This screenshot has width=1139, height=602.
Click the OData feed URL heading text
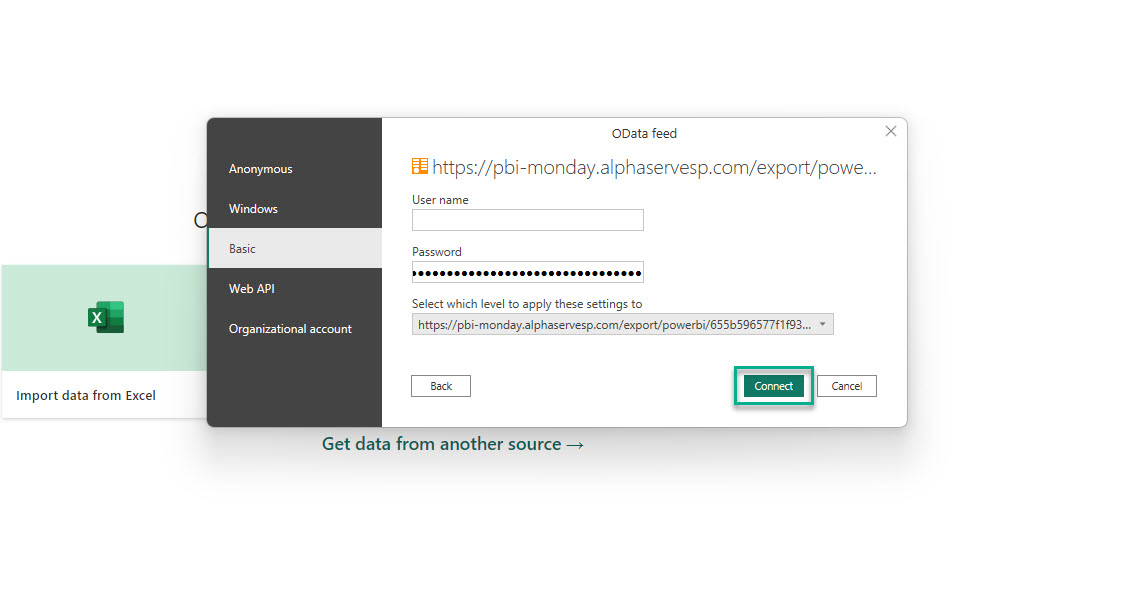(x=654, y=168)
